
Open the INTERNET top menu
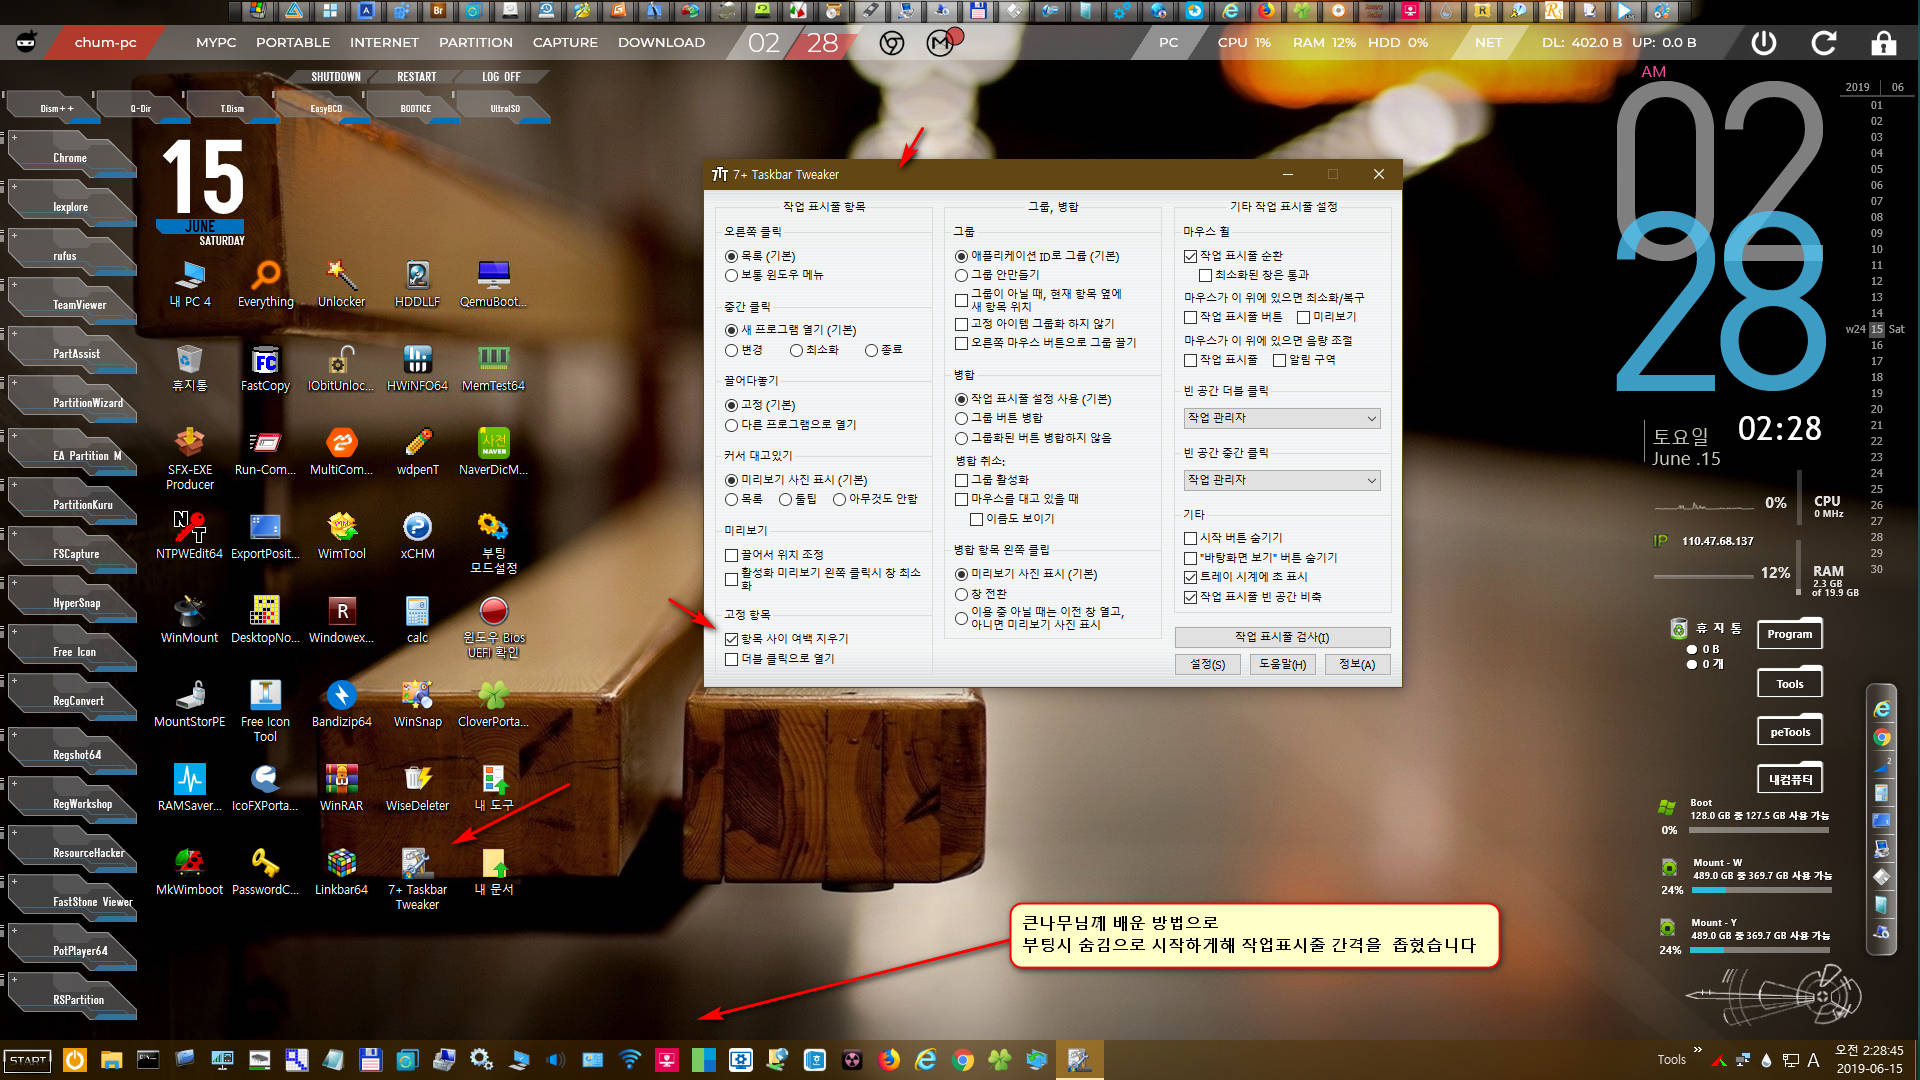click(384, 43)
